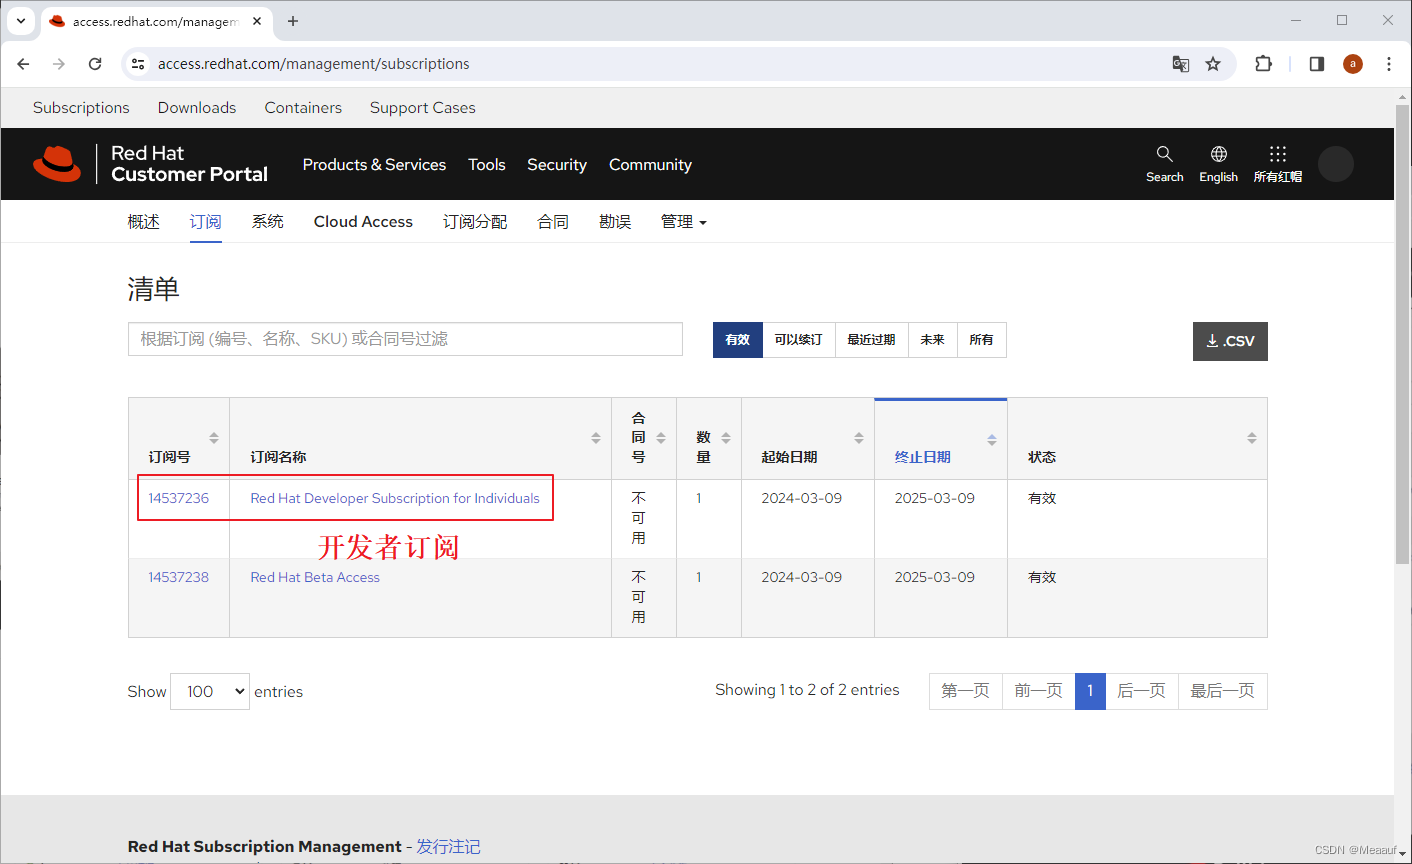This screenshot has height=864, width=1412.
Task: Open the browser extensions puzzle icon
Action: [x=1264, y=64]
